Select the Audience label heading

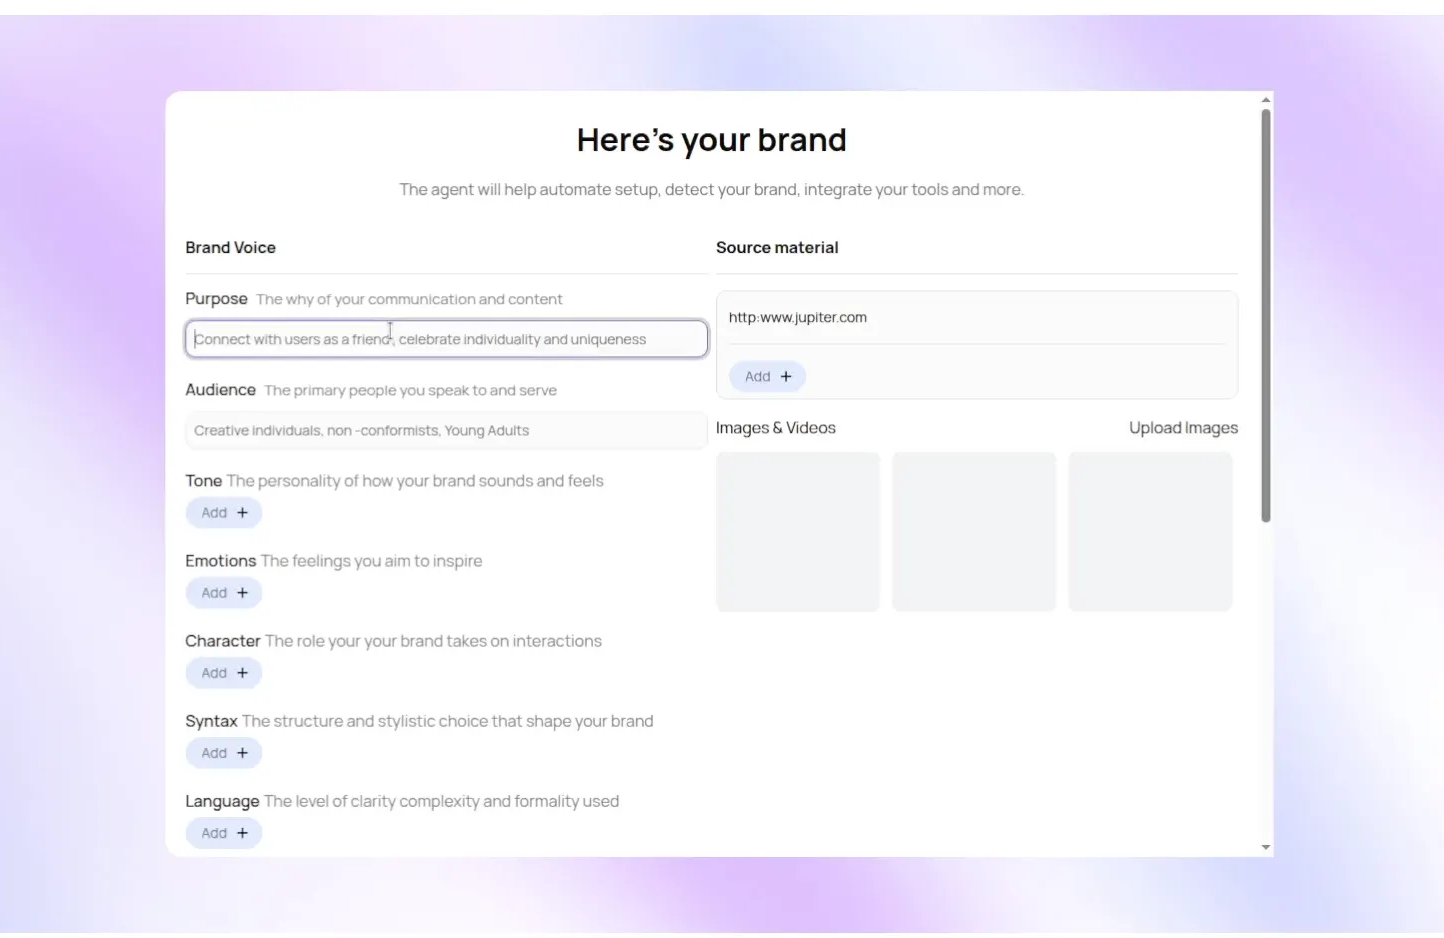220,389
